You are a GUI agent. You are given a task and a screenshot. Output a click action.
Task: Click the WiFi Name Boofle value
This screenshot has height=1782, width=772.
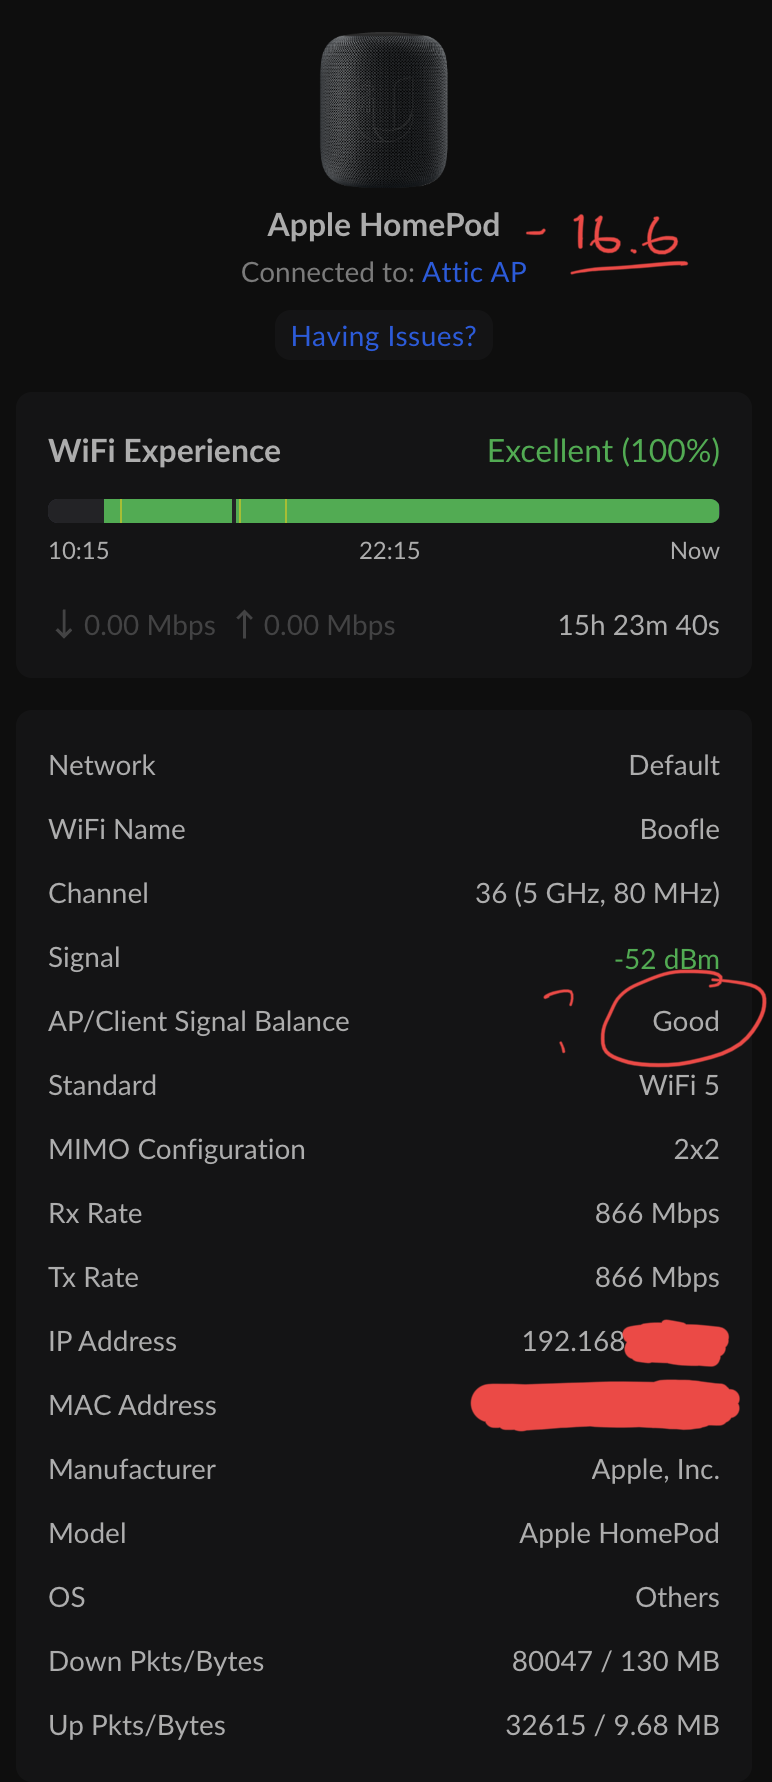click(x=680, y=829)
